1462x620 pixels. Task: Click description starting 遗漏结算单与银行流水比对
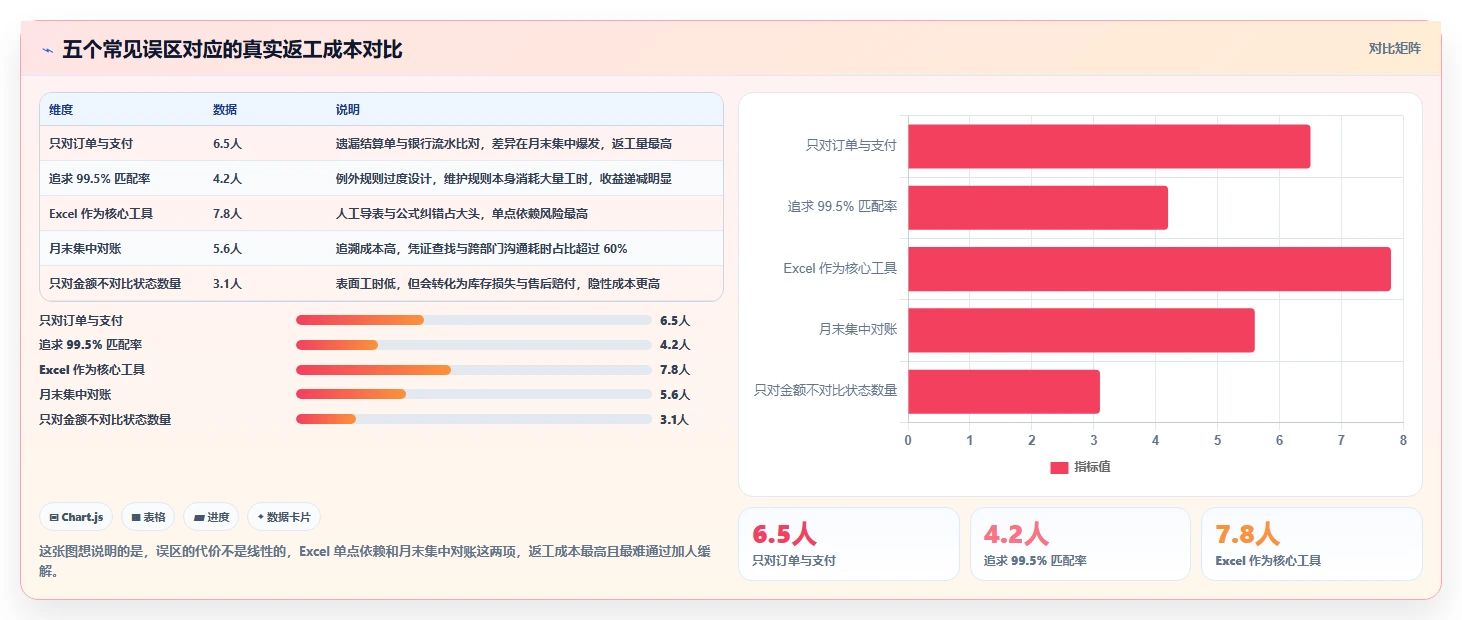click(504, 144)
